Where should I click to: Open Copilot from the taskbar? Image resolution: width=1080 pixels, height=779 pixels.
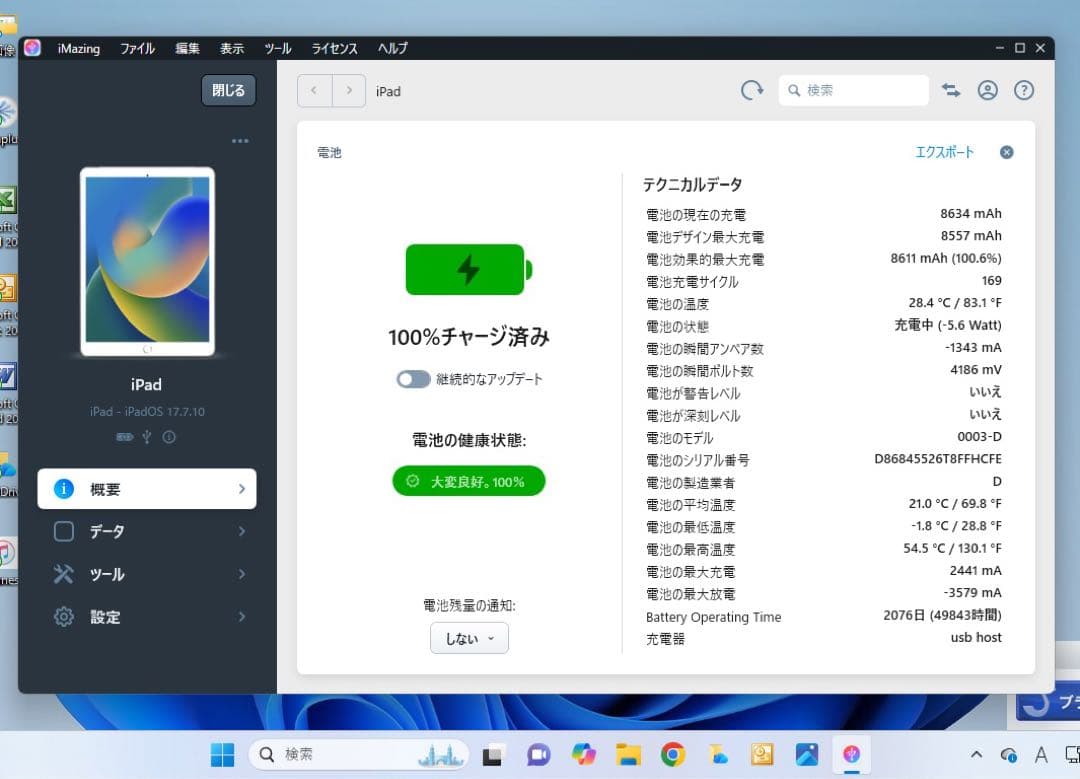click(x=583, y=755)
